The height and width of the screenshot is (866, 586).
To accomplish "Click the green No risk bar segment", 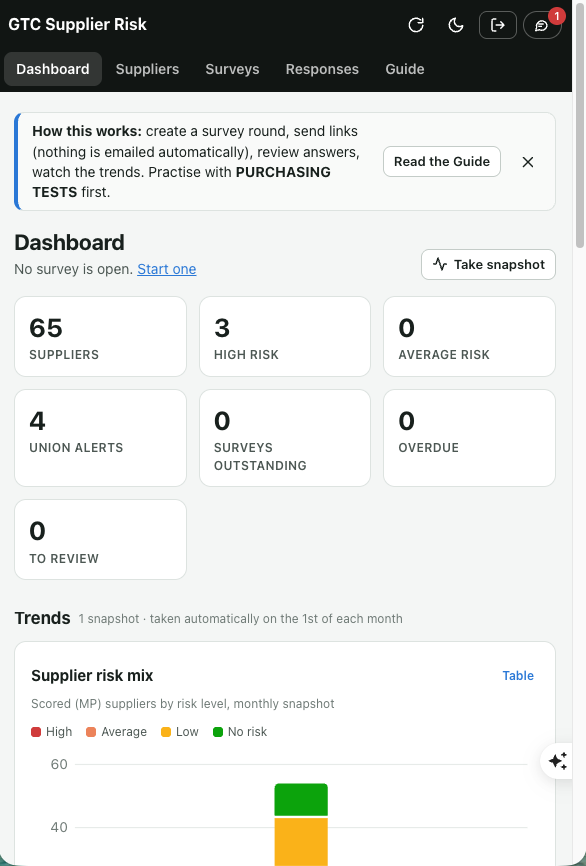I will point(301,800).
